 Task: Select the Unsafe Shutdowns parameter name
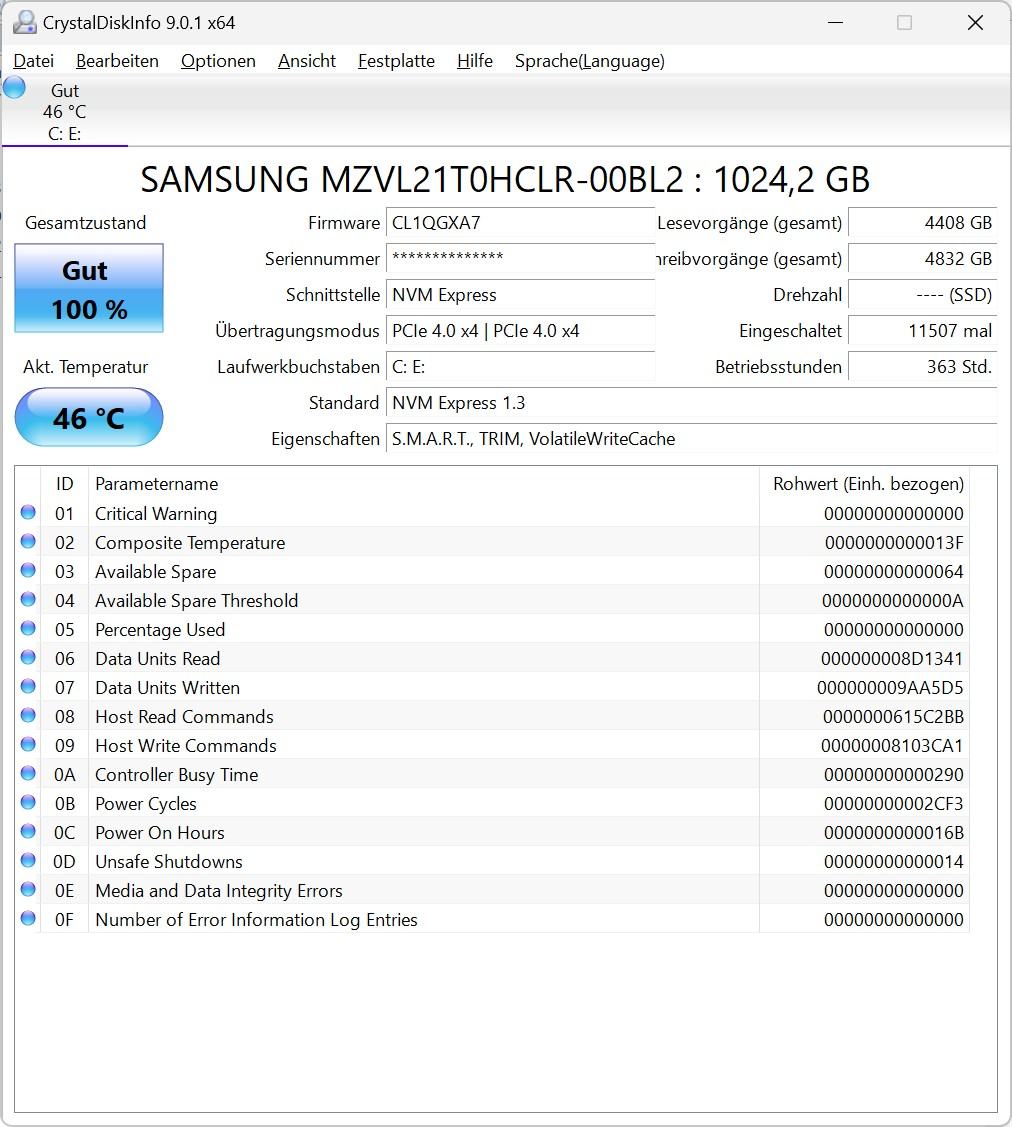169,862
